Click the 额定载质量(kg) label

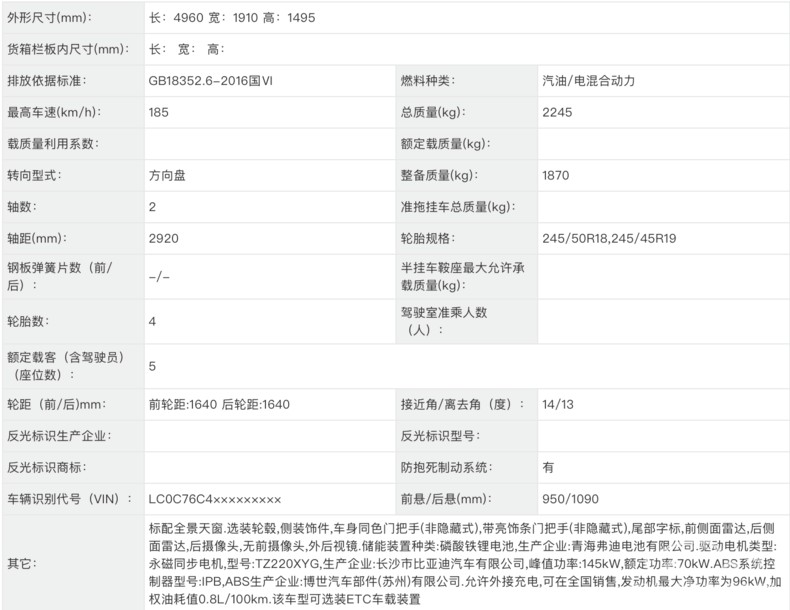click(x=445, y=144)
